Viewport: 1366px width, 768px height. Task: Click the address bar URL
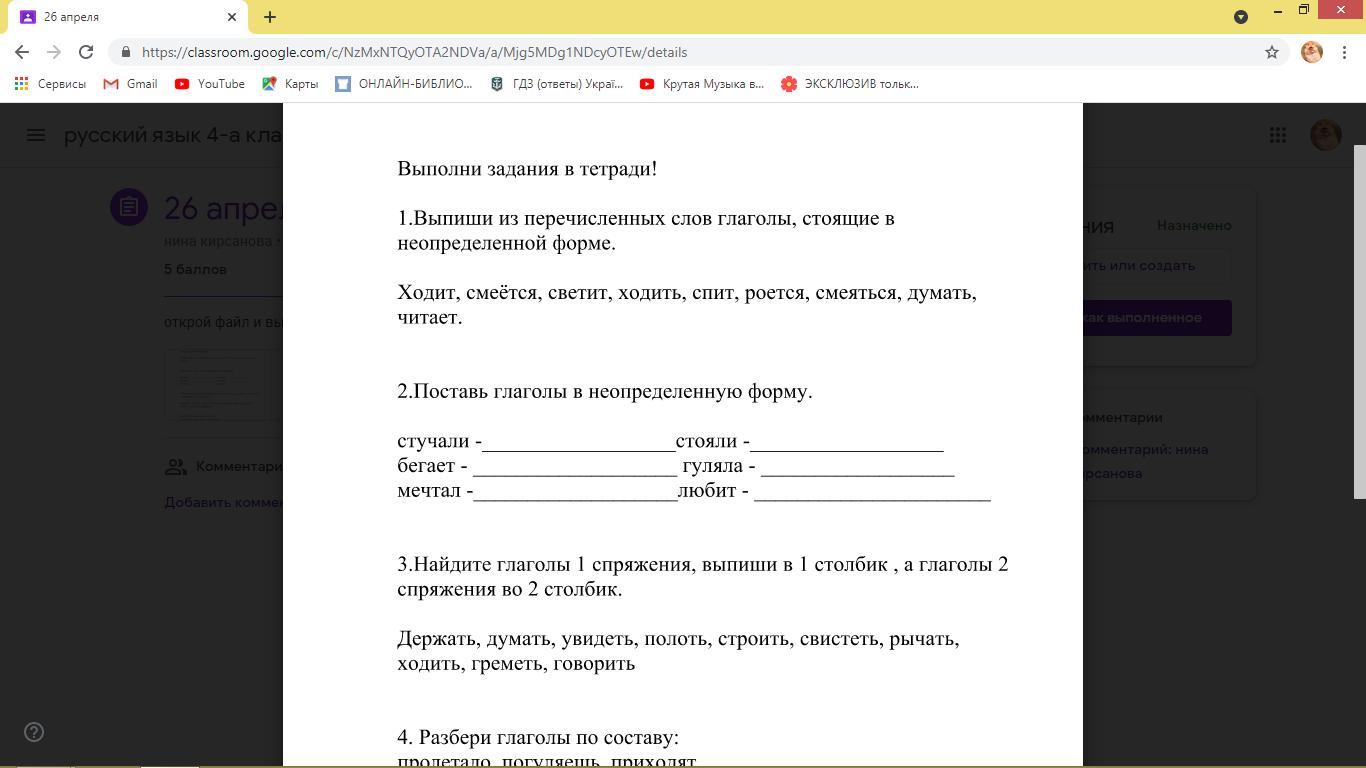414,52
